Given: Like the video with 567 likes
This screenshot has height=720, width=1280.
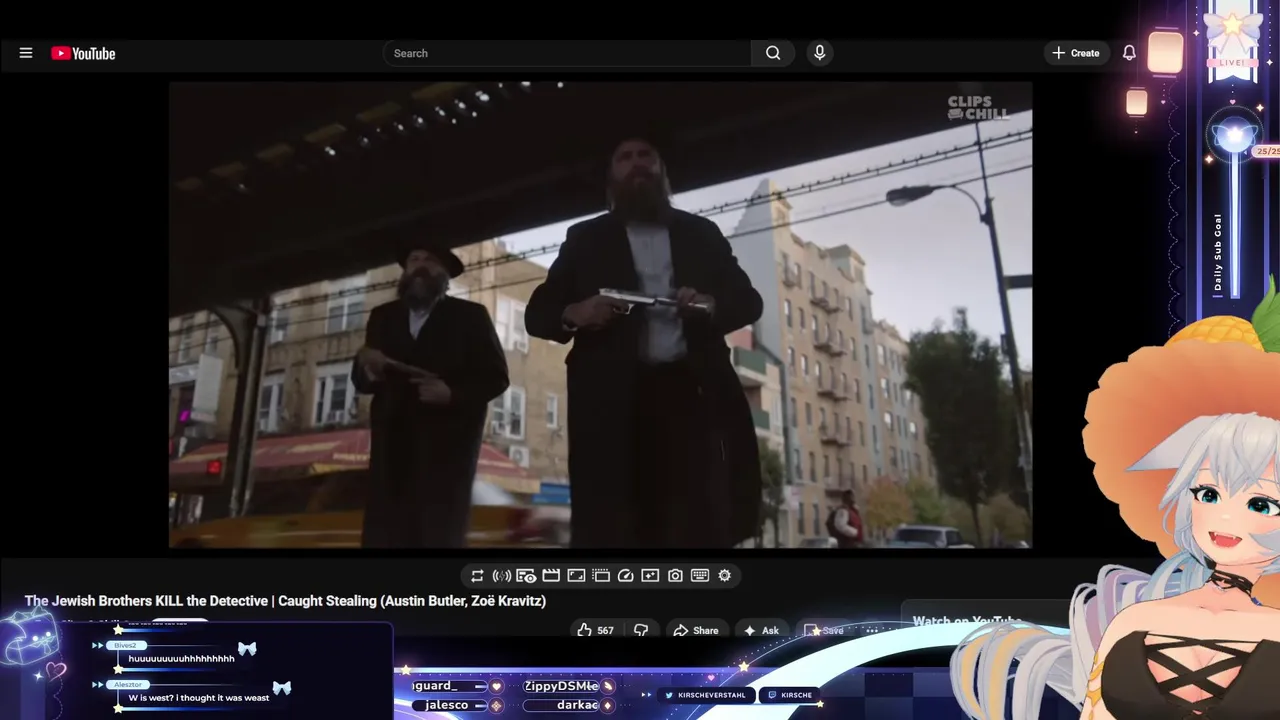Looking at the screenshot, I should click(x=595, y=630).
